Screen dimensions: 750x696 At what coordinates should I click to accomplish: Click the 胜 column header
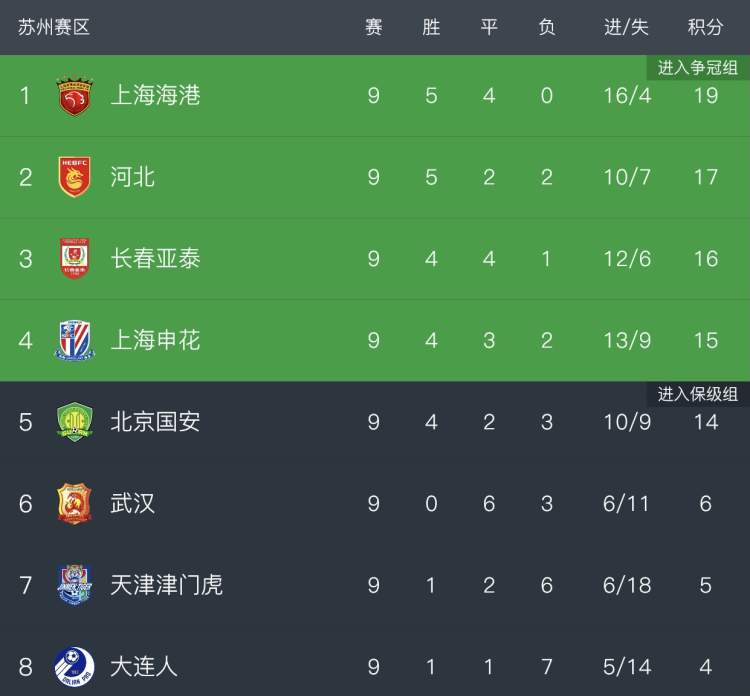431,27
